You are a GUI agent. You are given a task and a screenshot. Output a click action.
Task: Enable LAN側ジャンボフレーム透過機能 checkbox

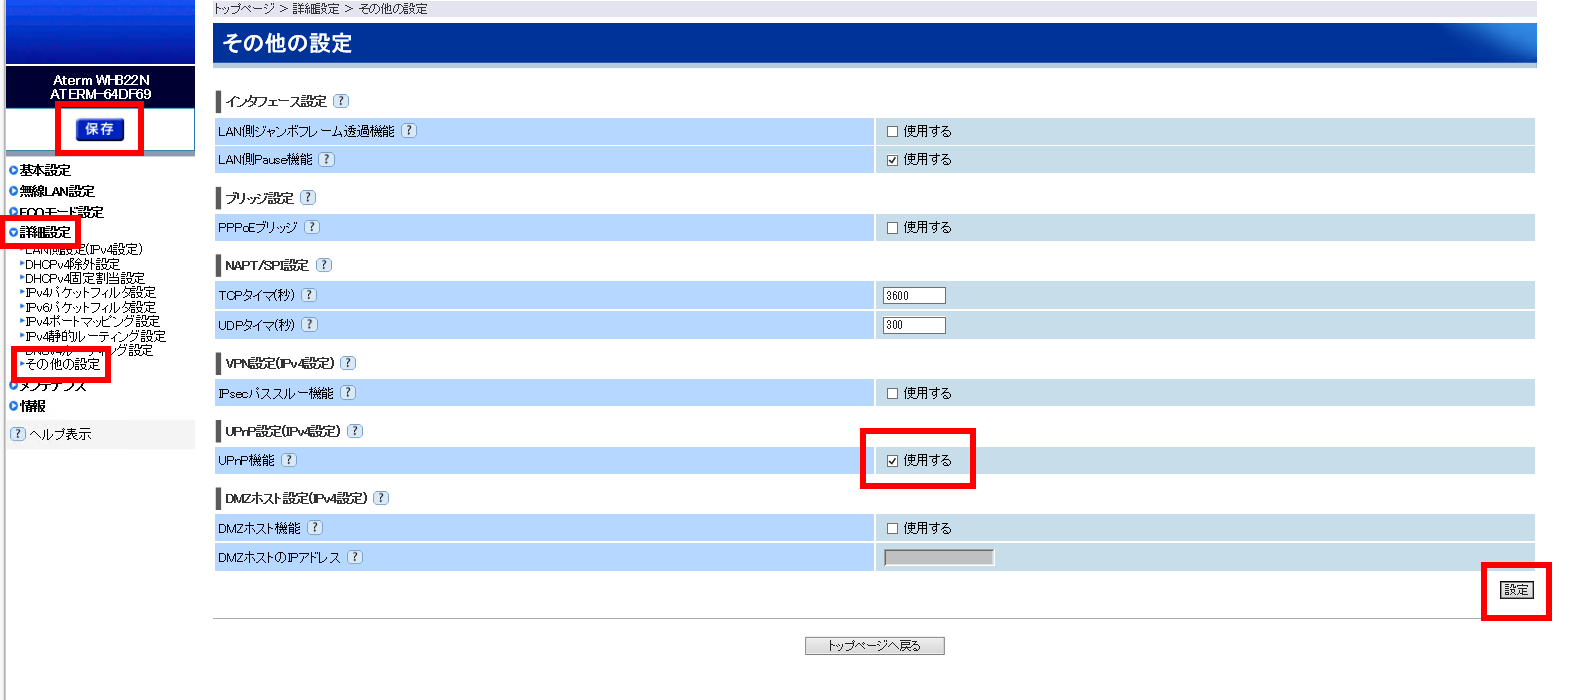coord(893,132)
